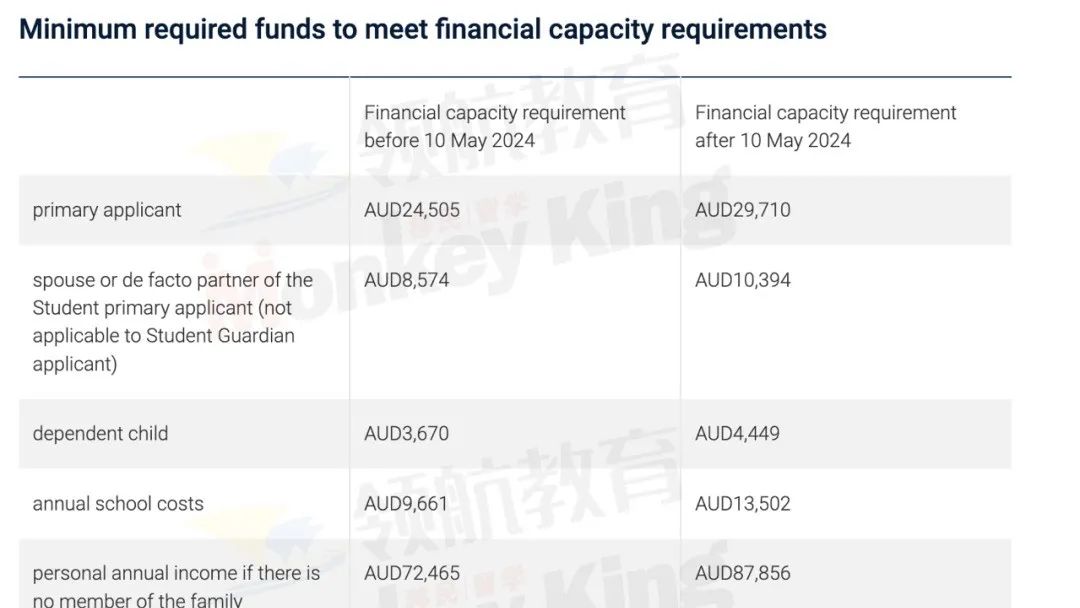Click the 'Minimum required funds' page heading

tap(422, 30)
